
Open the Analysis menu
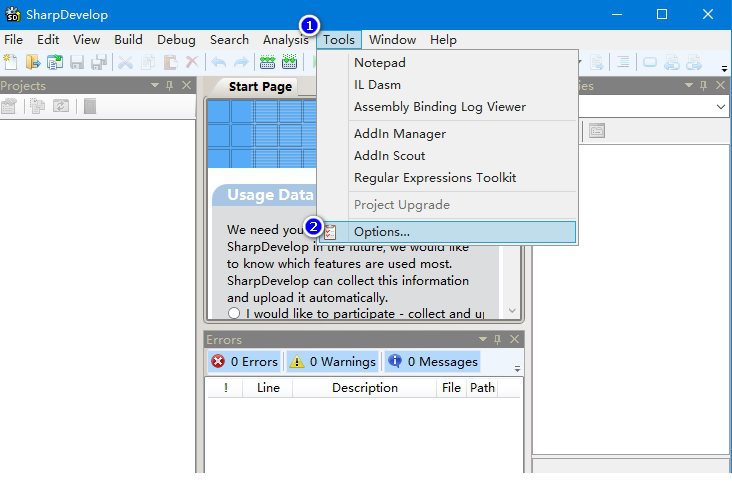point(285,40)
